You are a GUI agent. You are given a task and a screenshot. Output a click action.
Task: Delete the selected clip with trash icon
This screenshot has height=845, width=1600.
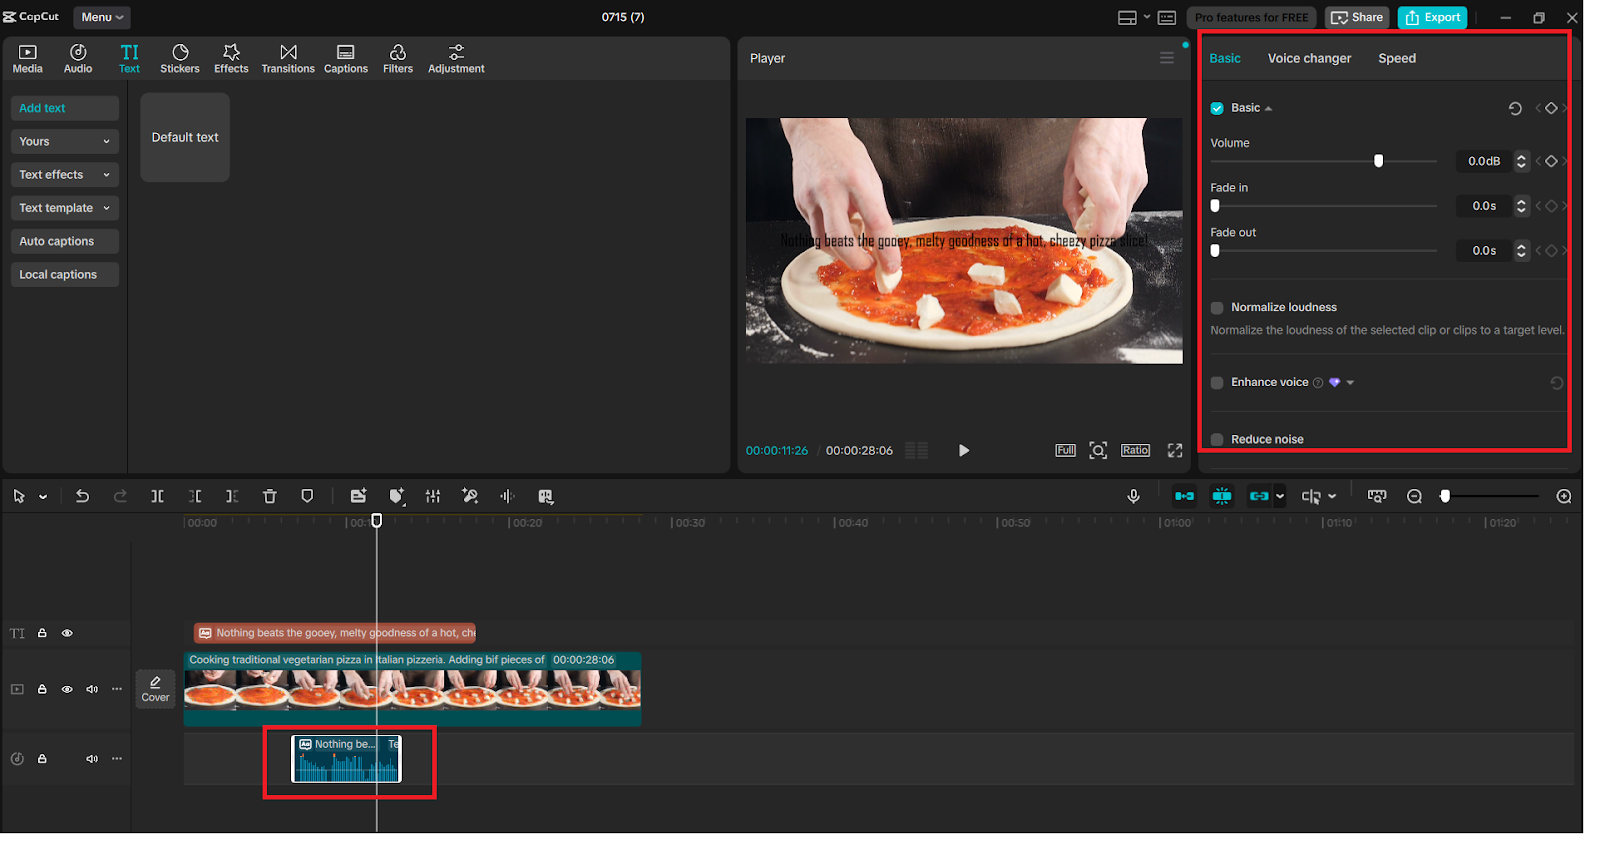pyautogui.click(x=269, y=496)
